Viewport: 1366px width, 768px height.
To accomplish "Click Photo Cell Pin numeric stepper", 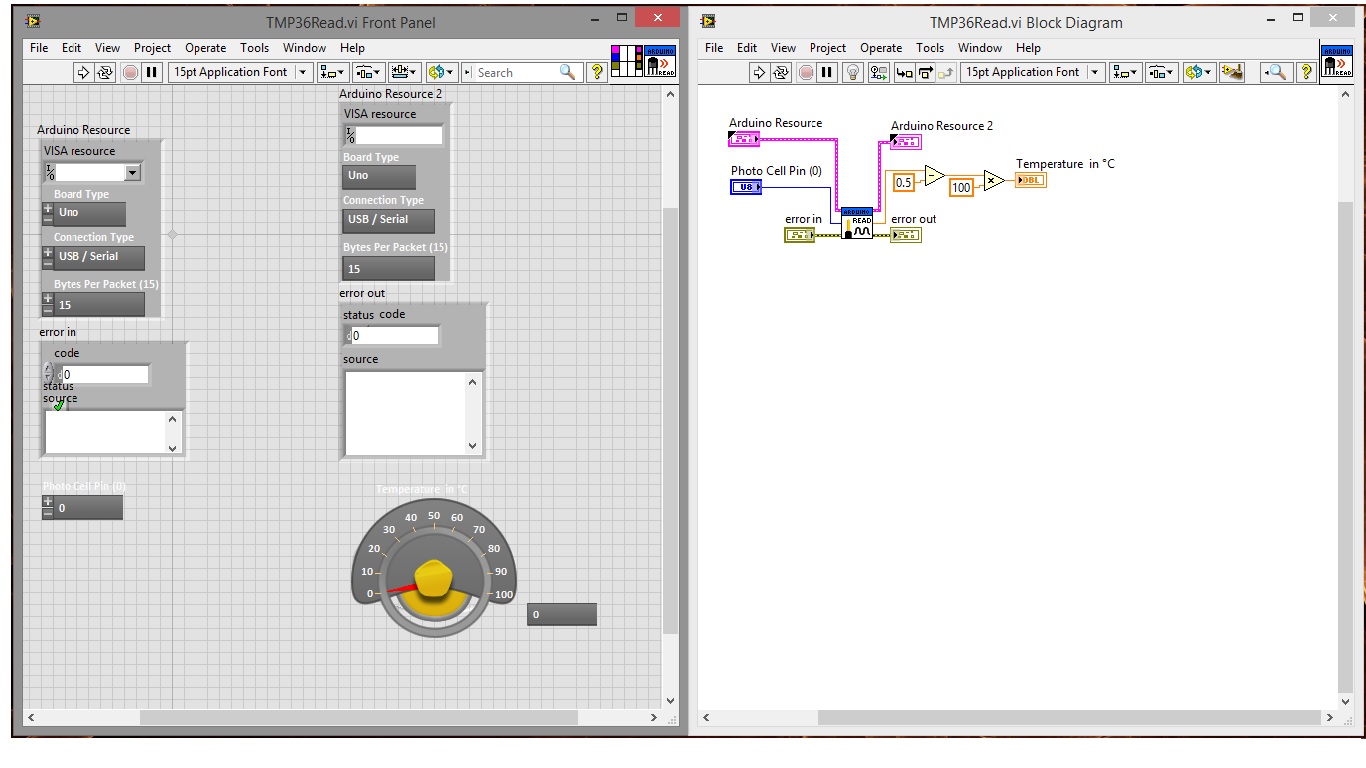I will [x=48, y=508].
